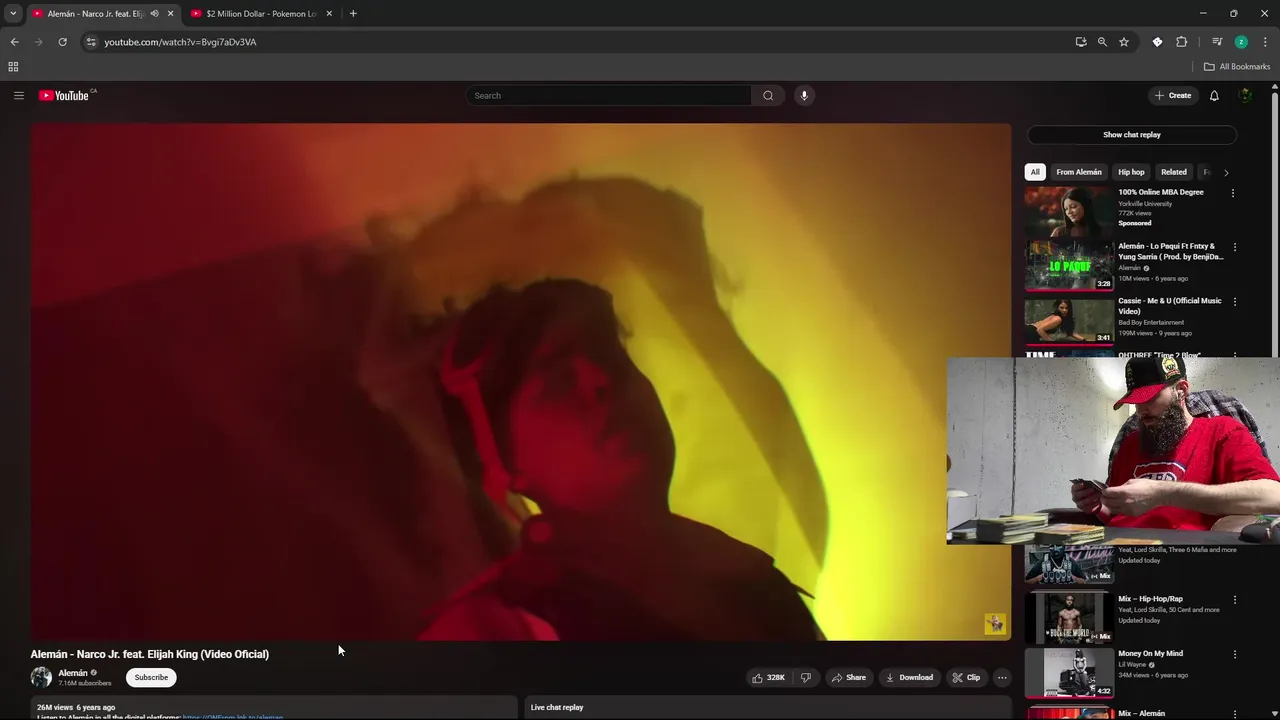This screenshot has width=1280, height=720.
Task: Select the From Alemán filter chip
Action: [1079, 172]
